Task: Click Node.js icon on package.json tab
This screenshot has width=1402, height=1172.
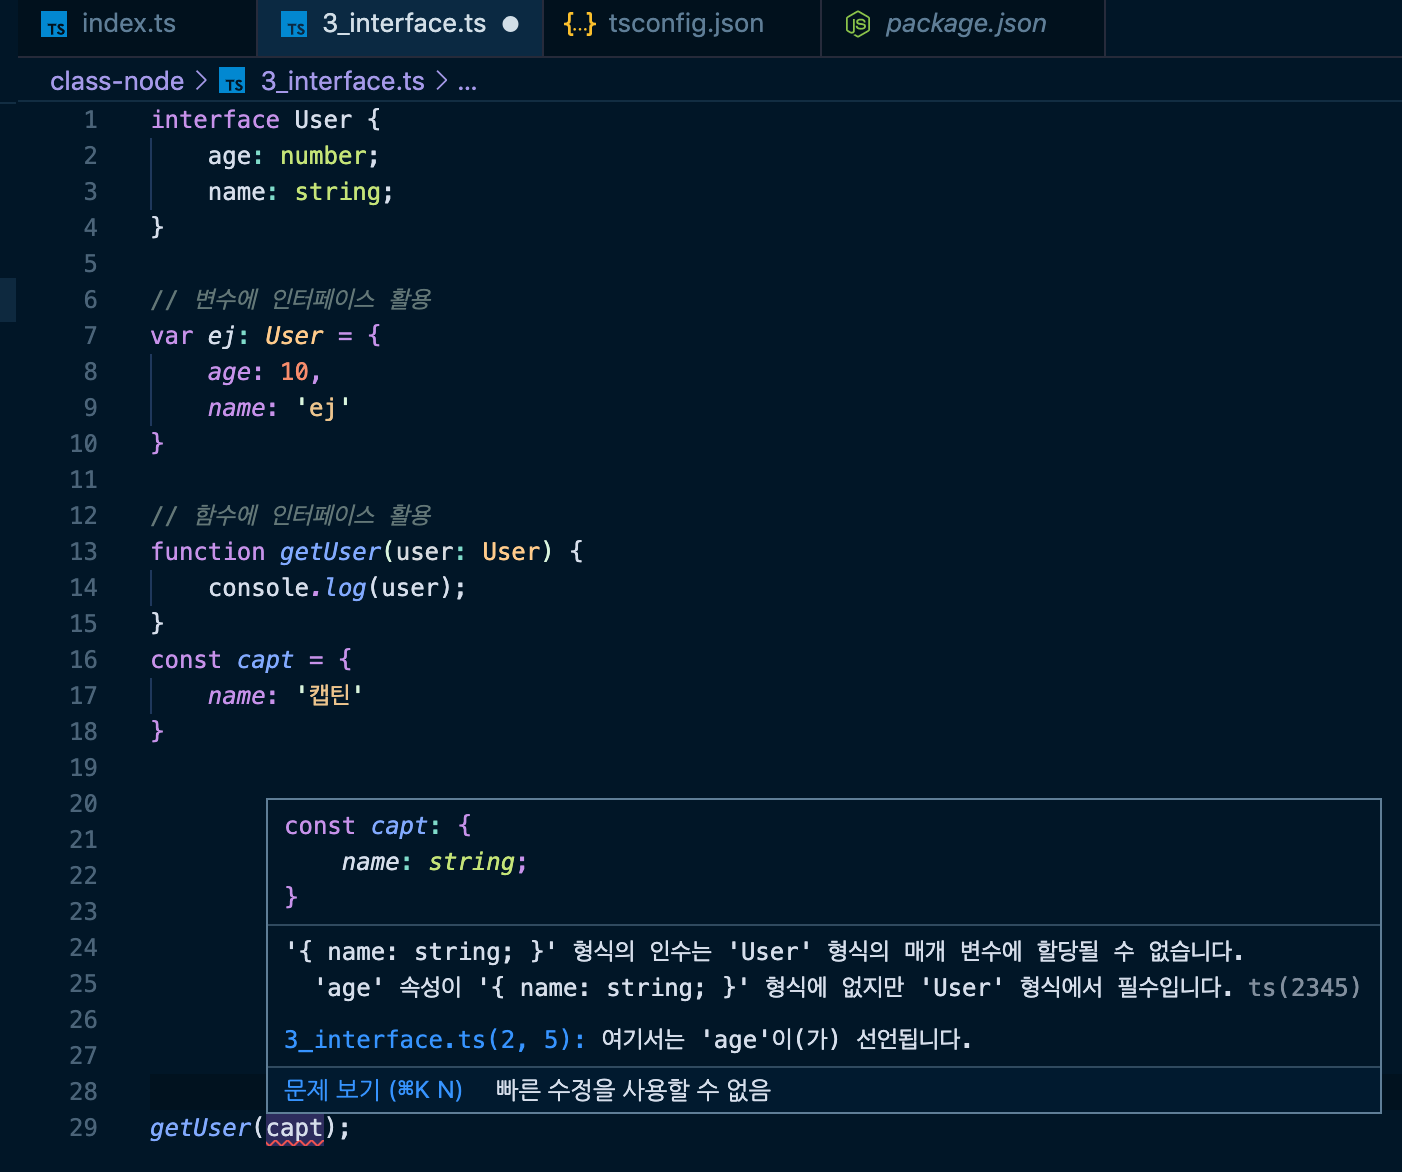Action: tap(858, 24)
